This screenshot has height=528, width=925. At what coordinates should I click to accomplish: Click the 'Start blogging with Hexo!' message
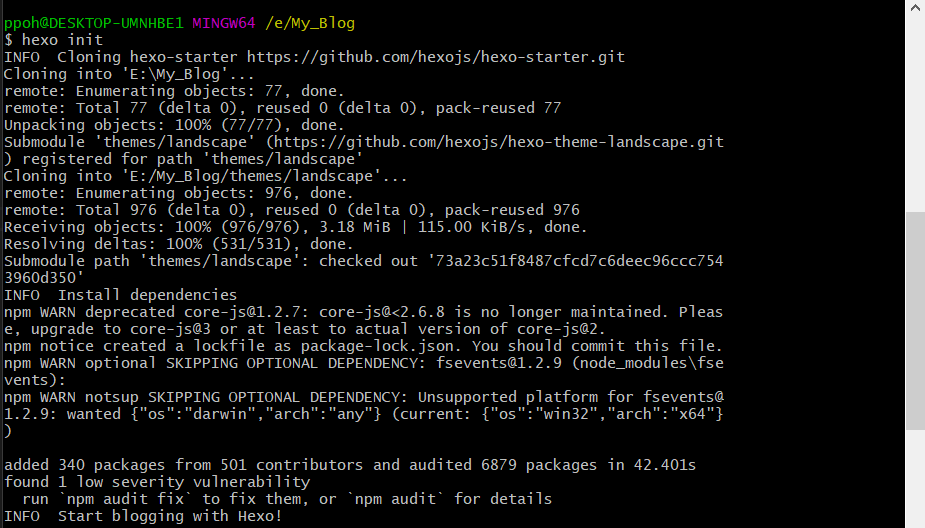pyautogui.click(x=170, y=516)
